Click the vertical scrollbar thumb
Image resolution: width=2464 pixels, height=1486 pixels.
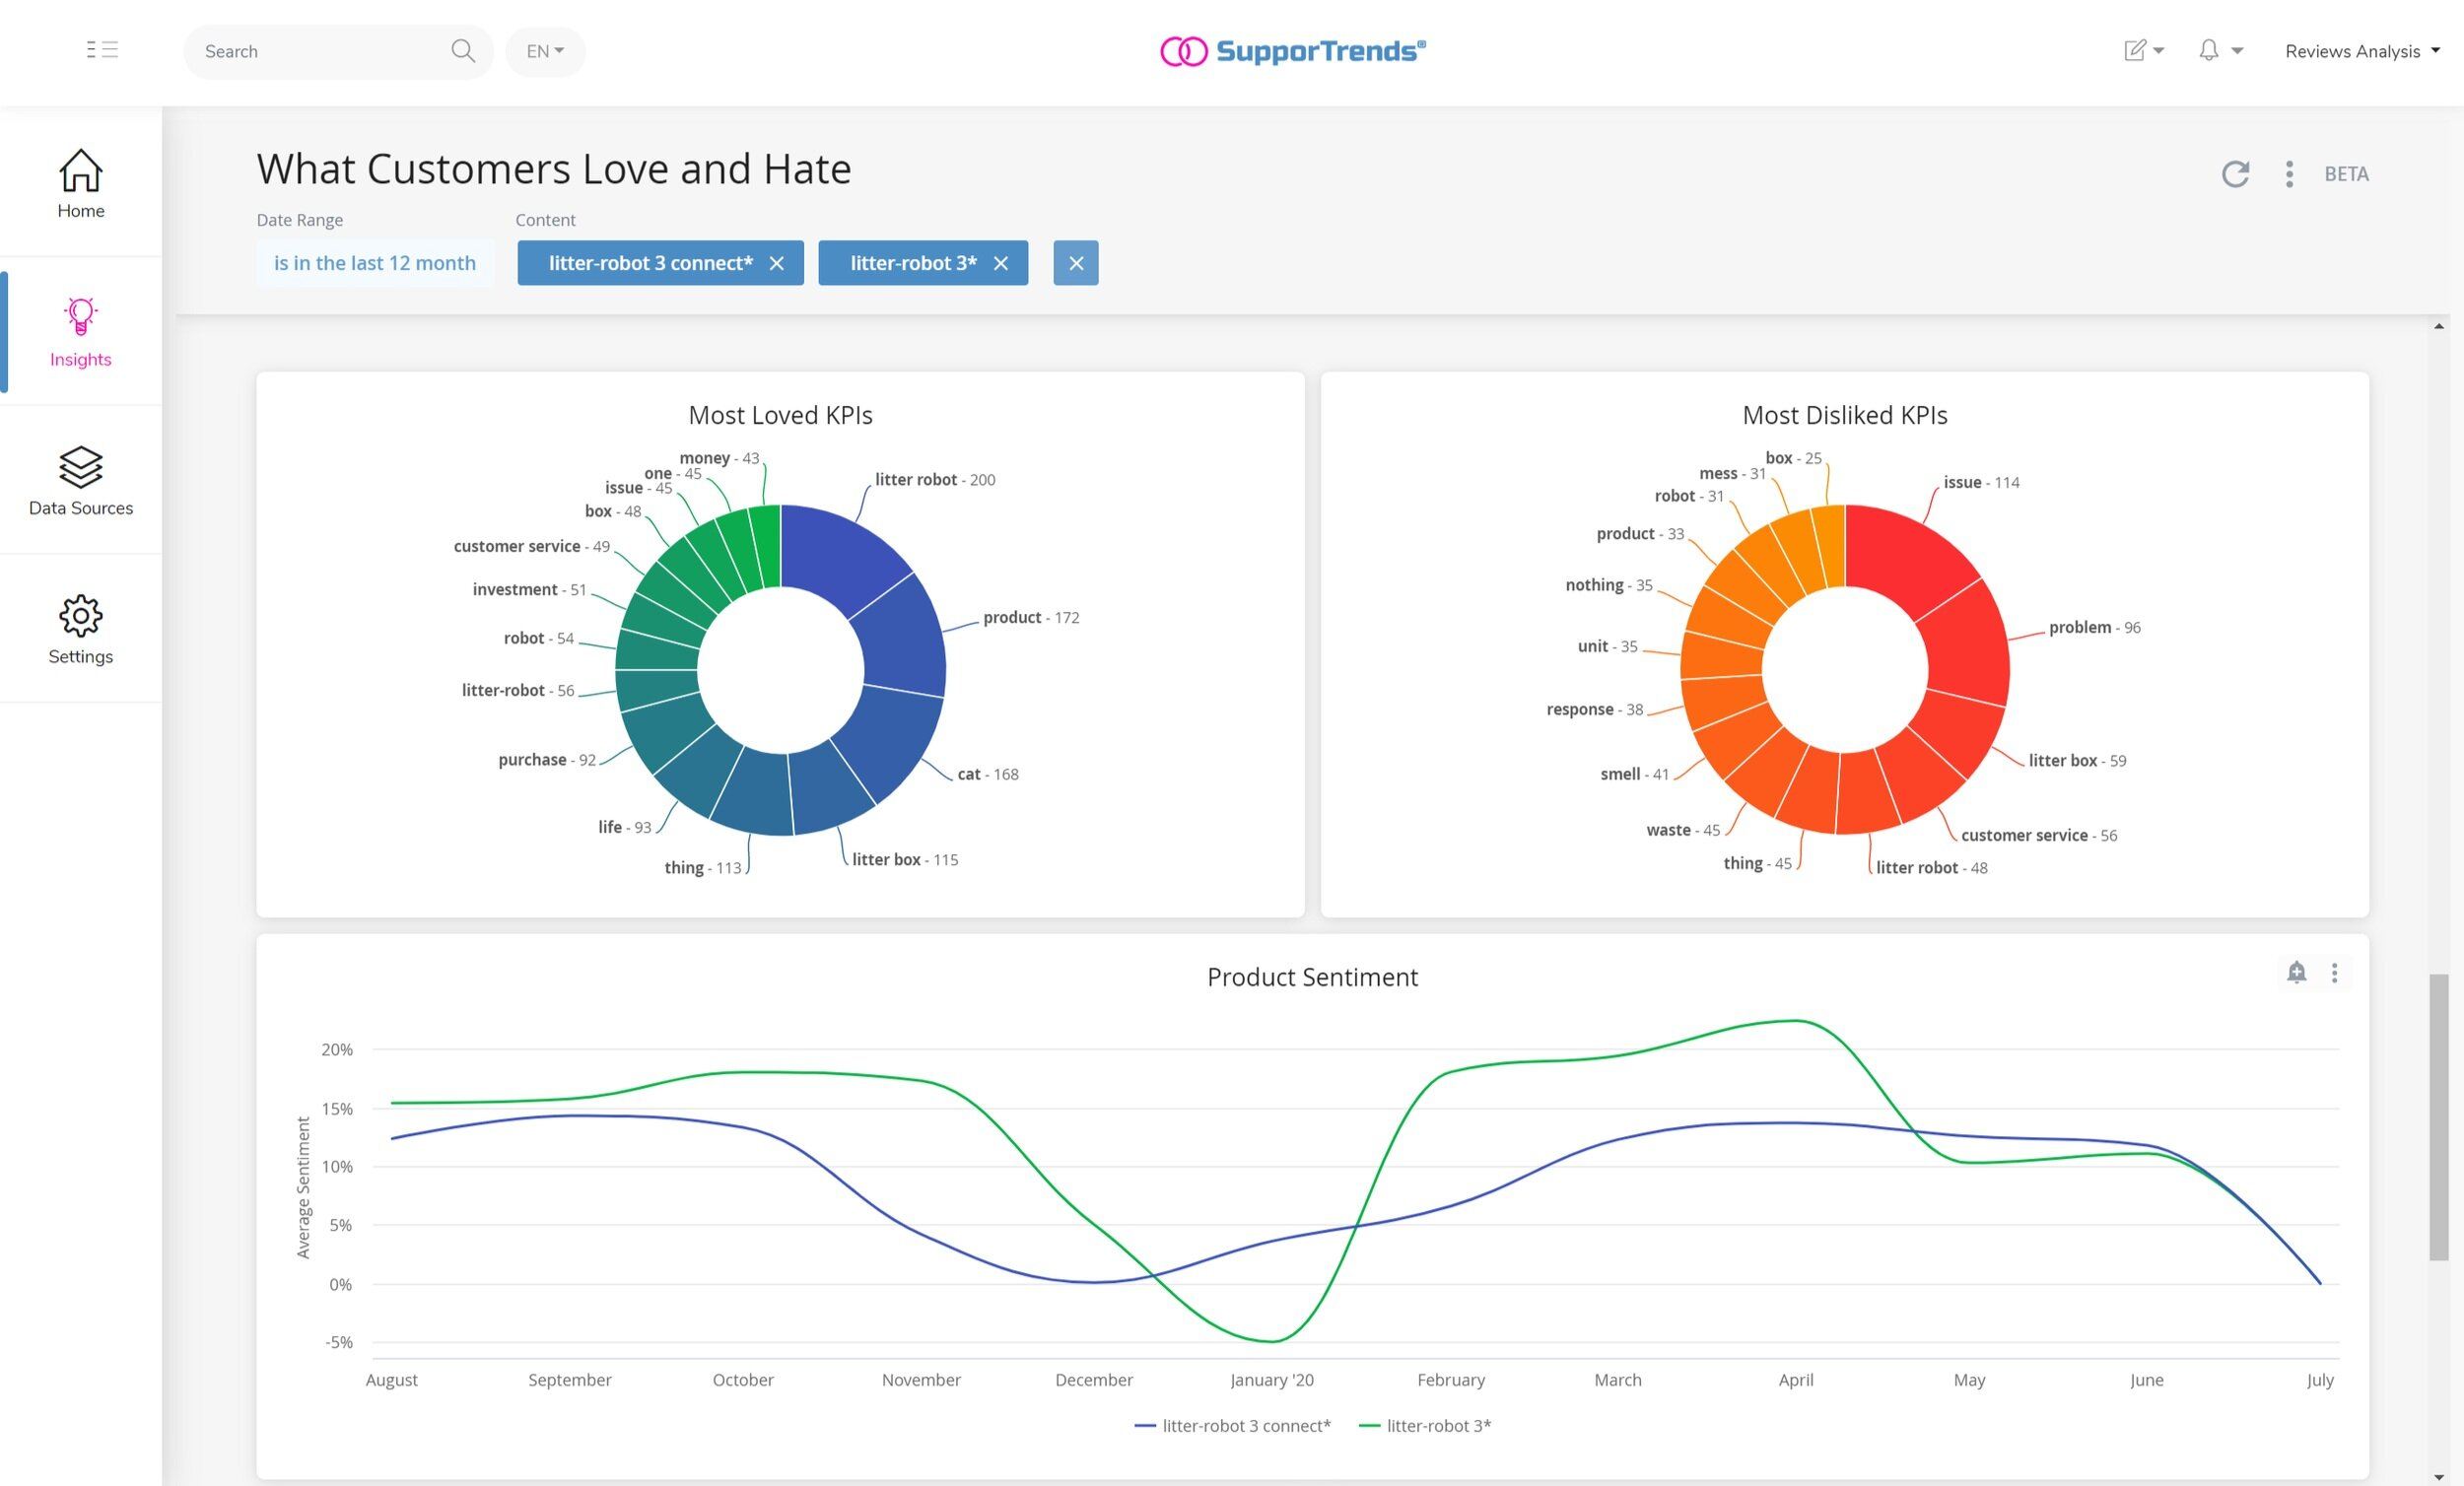point(2439,1116)
